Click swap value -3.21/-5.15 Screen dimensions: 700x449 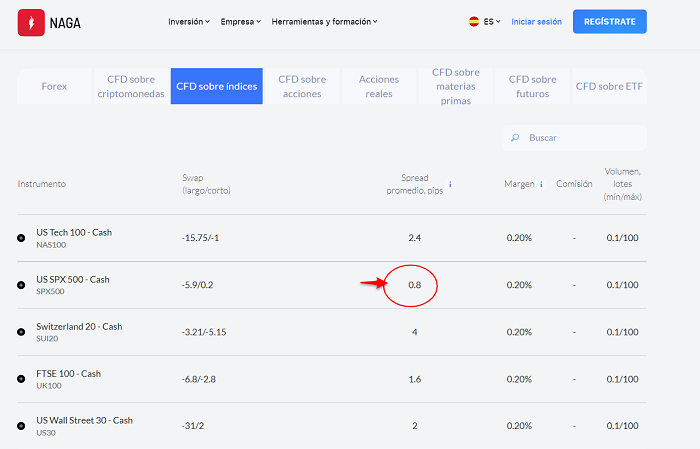(204, 332)
